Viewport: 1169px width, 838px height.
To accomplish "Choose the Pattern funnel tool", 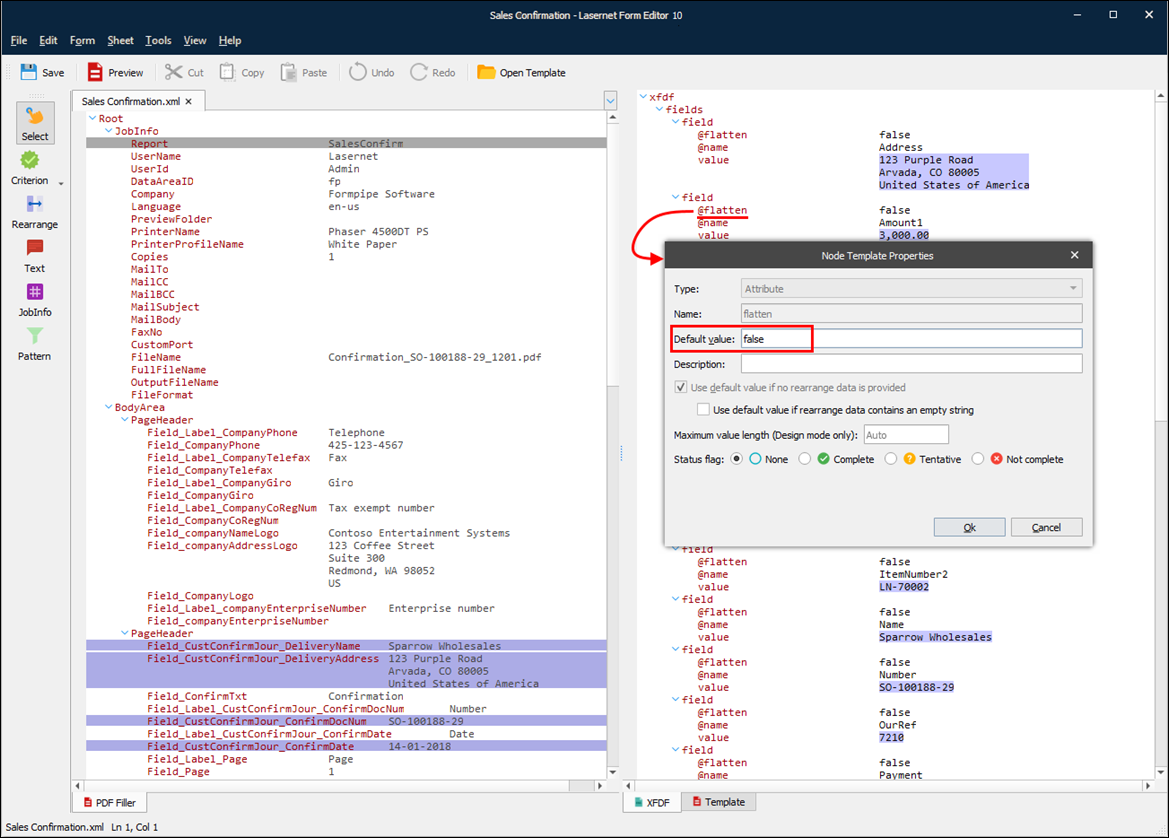I will [35, 344].
